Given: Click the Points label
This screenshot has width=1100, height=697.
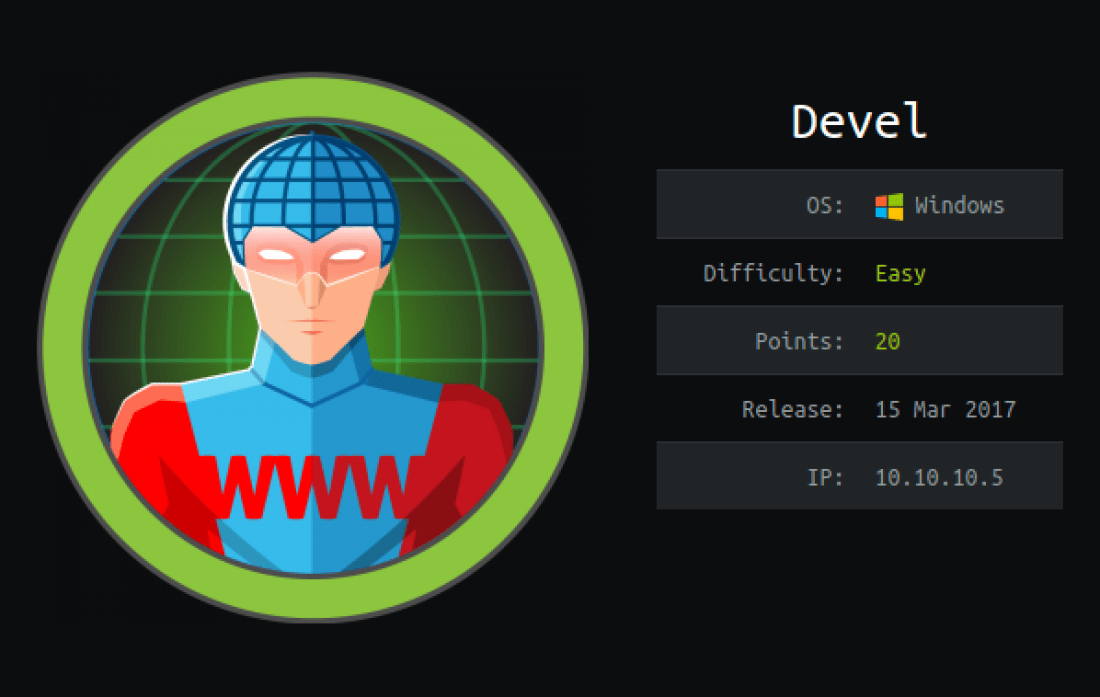Looking at the screenshot, I should click(799, 341).
